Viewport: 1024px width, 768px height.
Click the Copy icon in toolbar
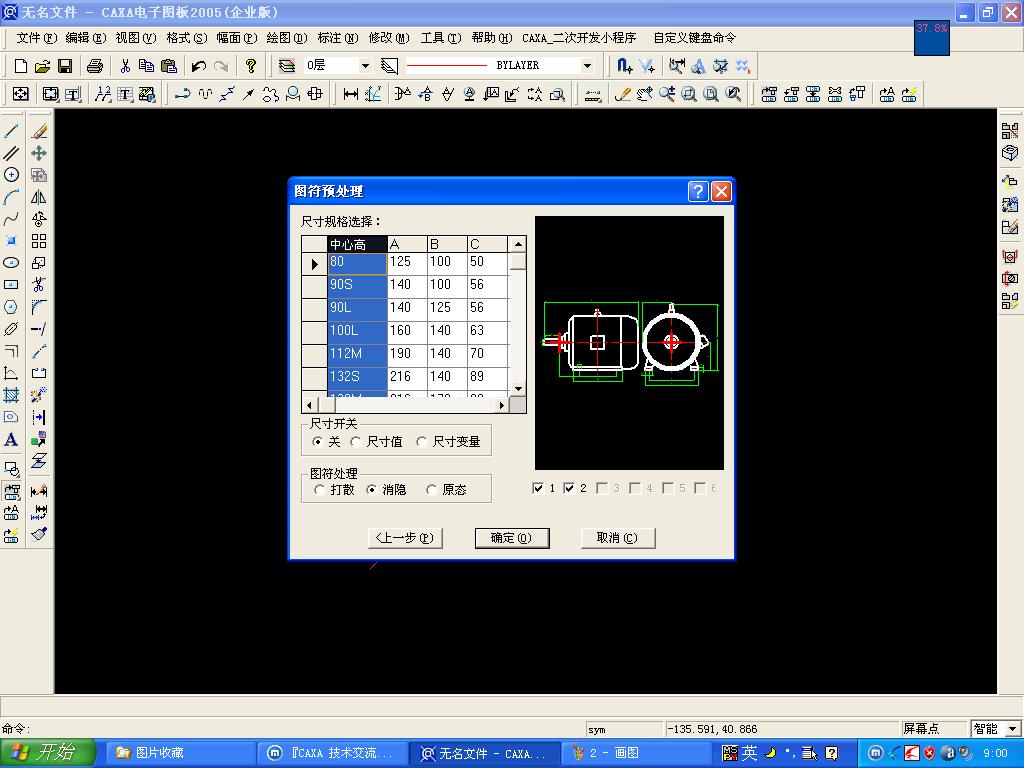146,65
